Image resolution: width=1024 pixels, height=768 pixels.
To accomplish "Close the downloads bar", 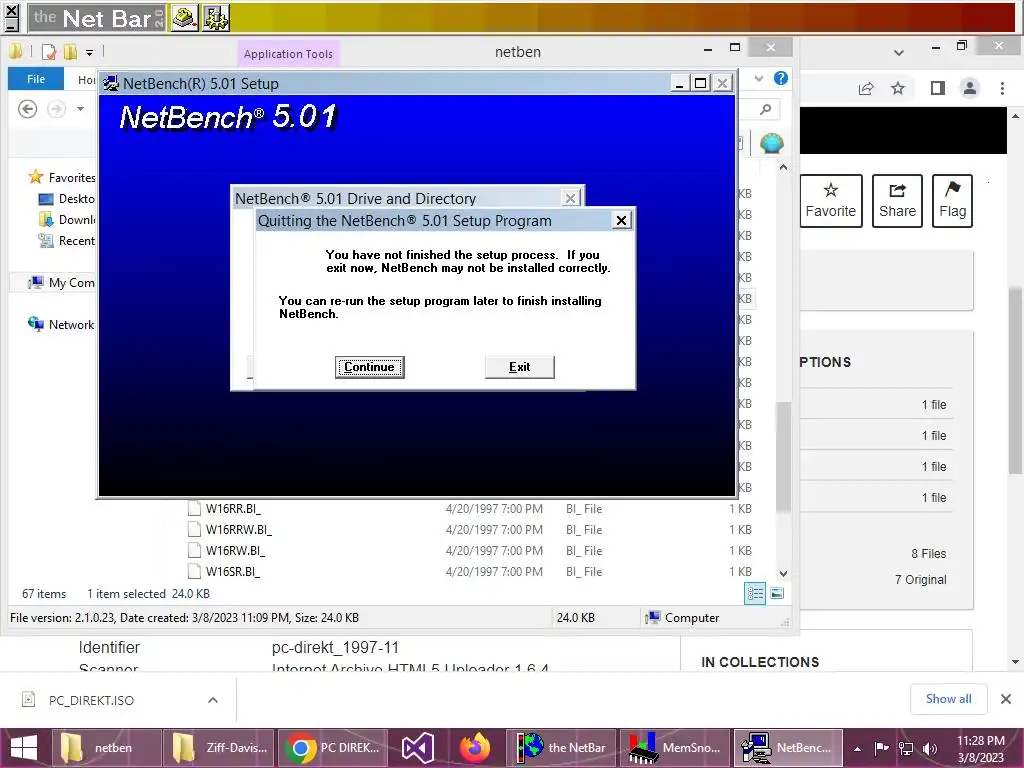I will pyautogui.click(x=1006, y=699).
